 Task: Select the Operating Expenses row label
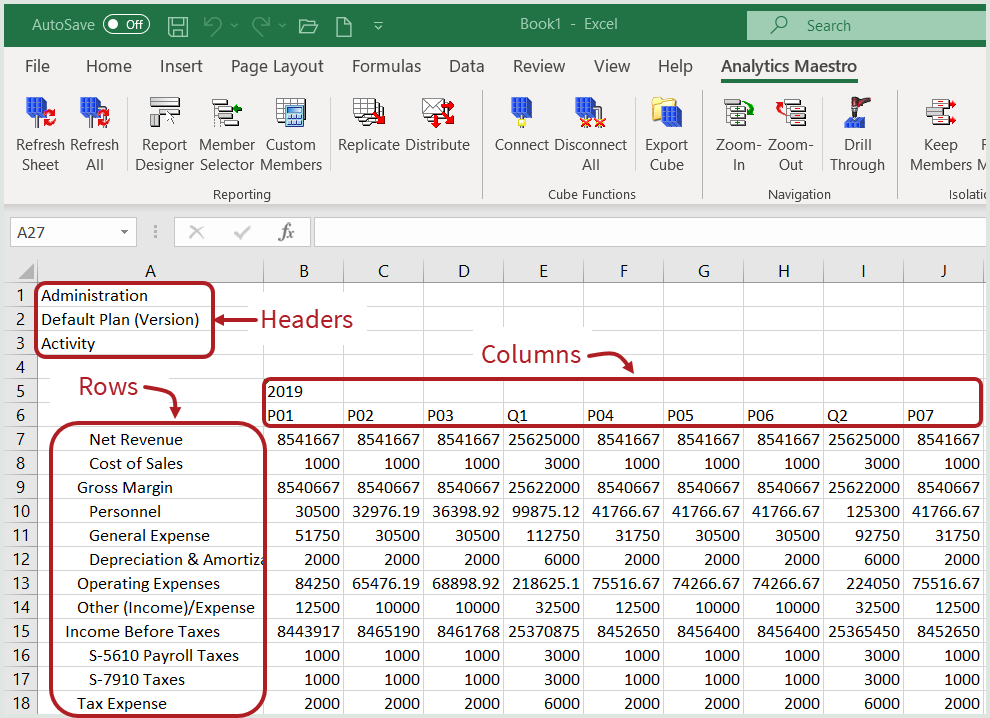coord(150,583)
